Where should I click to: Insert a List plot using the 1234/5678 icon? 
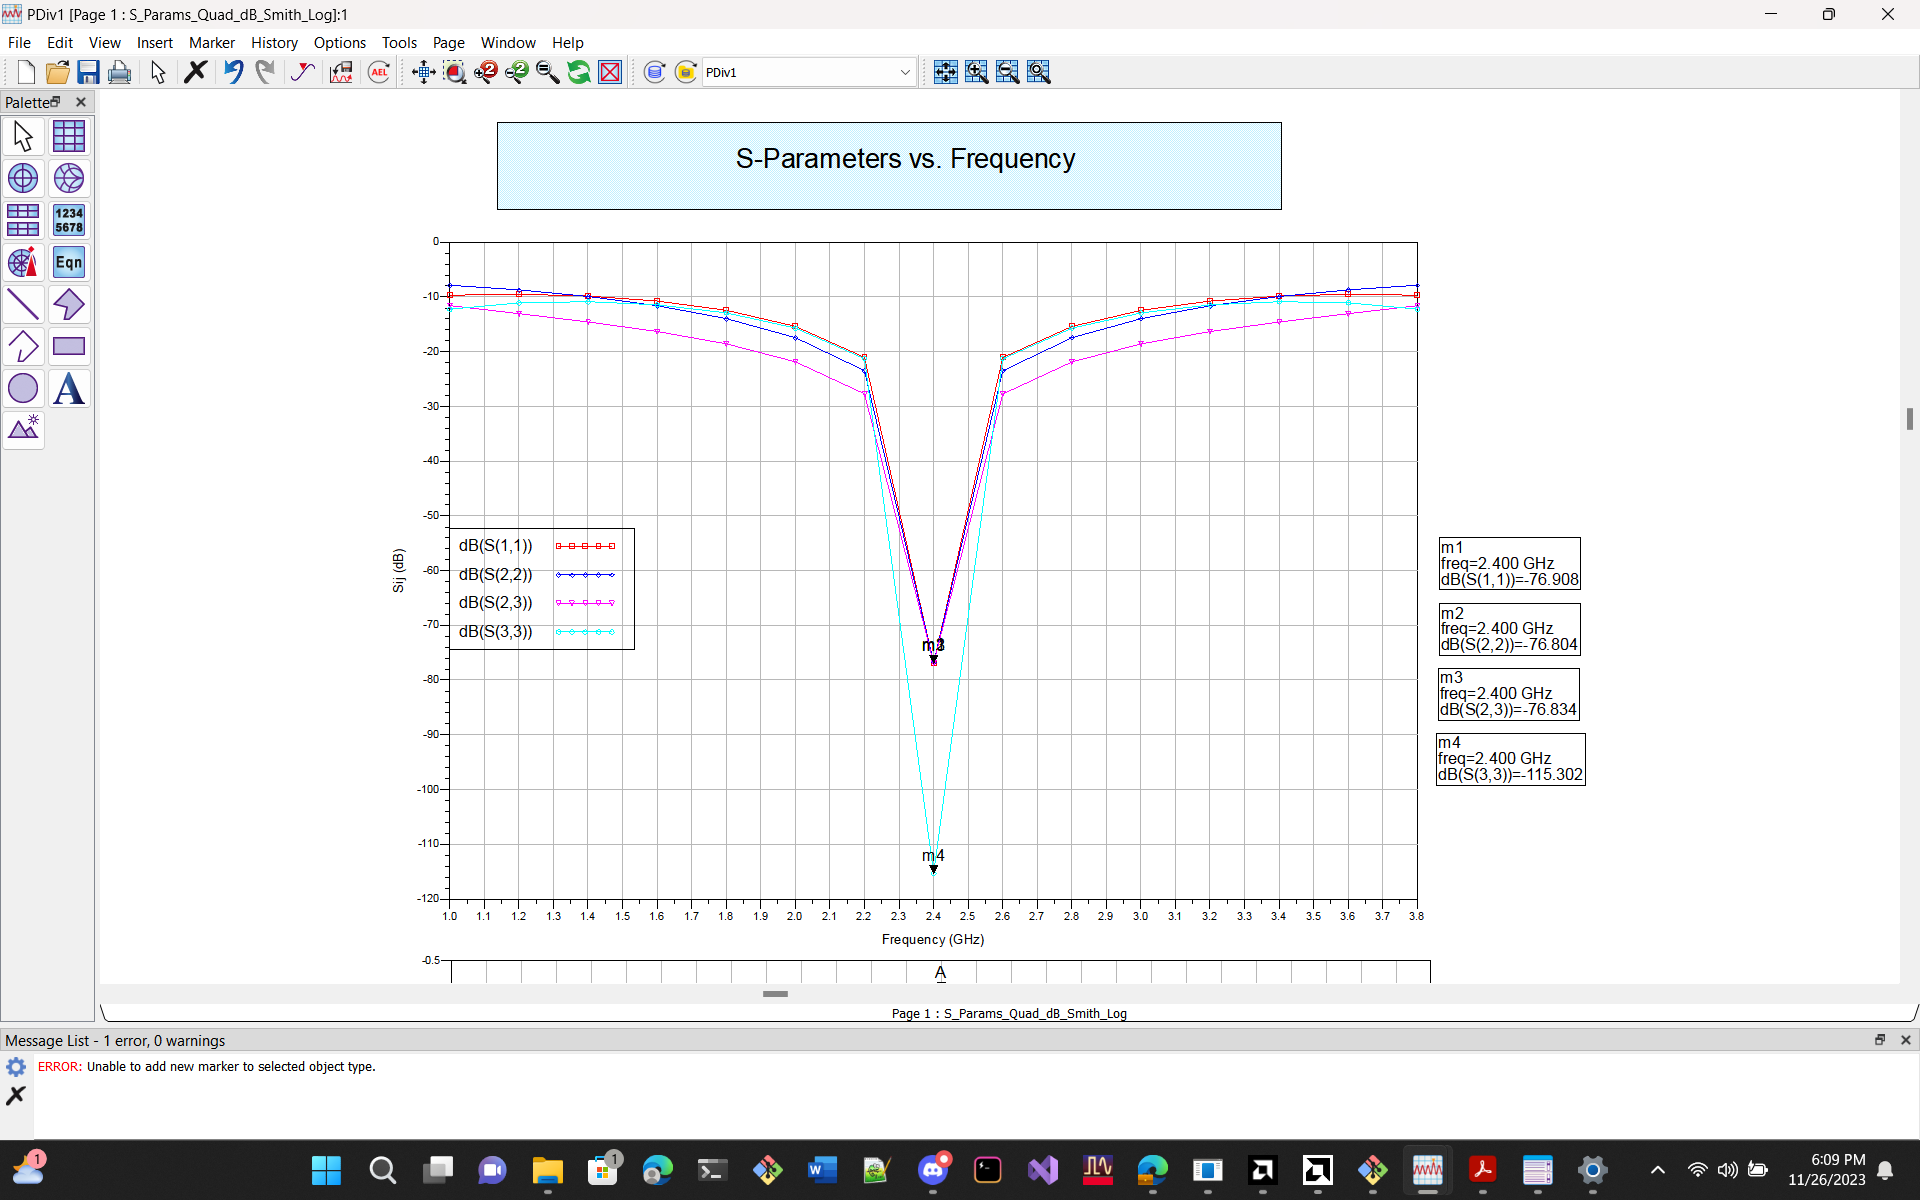click(x=68, y=220)
